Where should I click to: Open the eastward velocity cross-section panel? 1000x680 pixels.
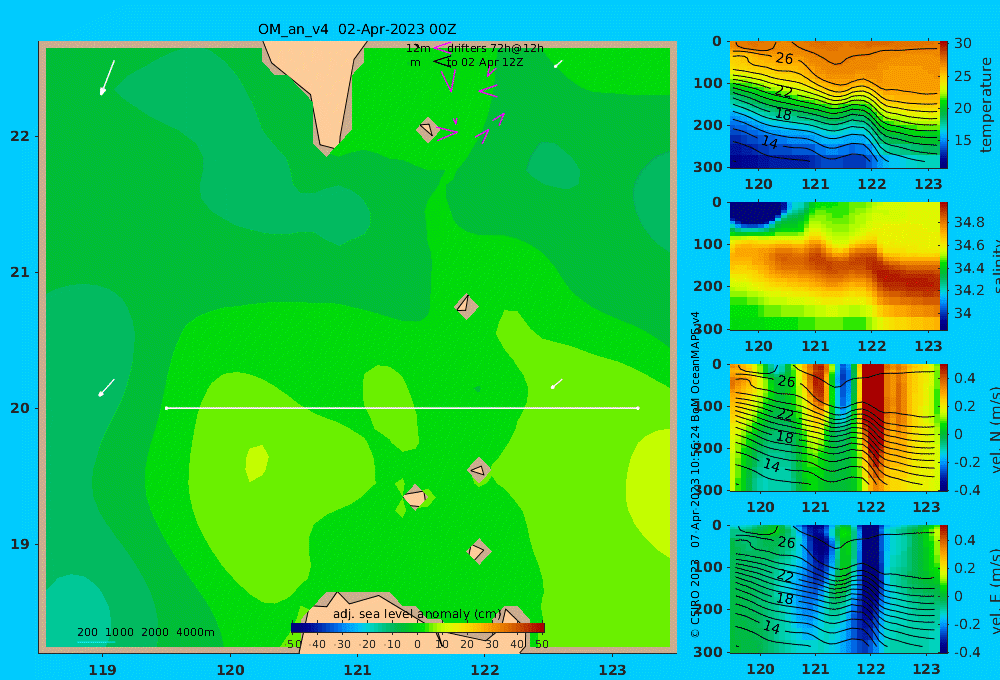click(x=835, y=589)
